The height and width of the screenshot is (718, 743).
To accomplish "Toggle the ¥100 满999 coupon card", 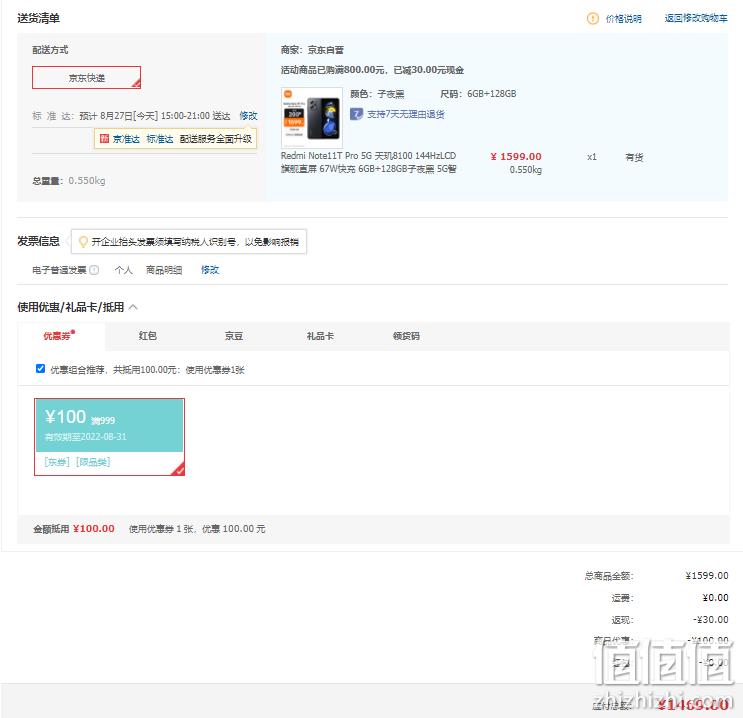I will coord(109,436).
